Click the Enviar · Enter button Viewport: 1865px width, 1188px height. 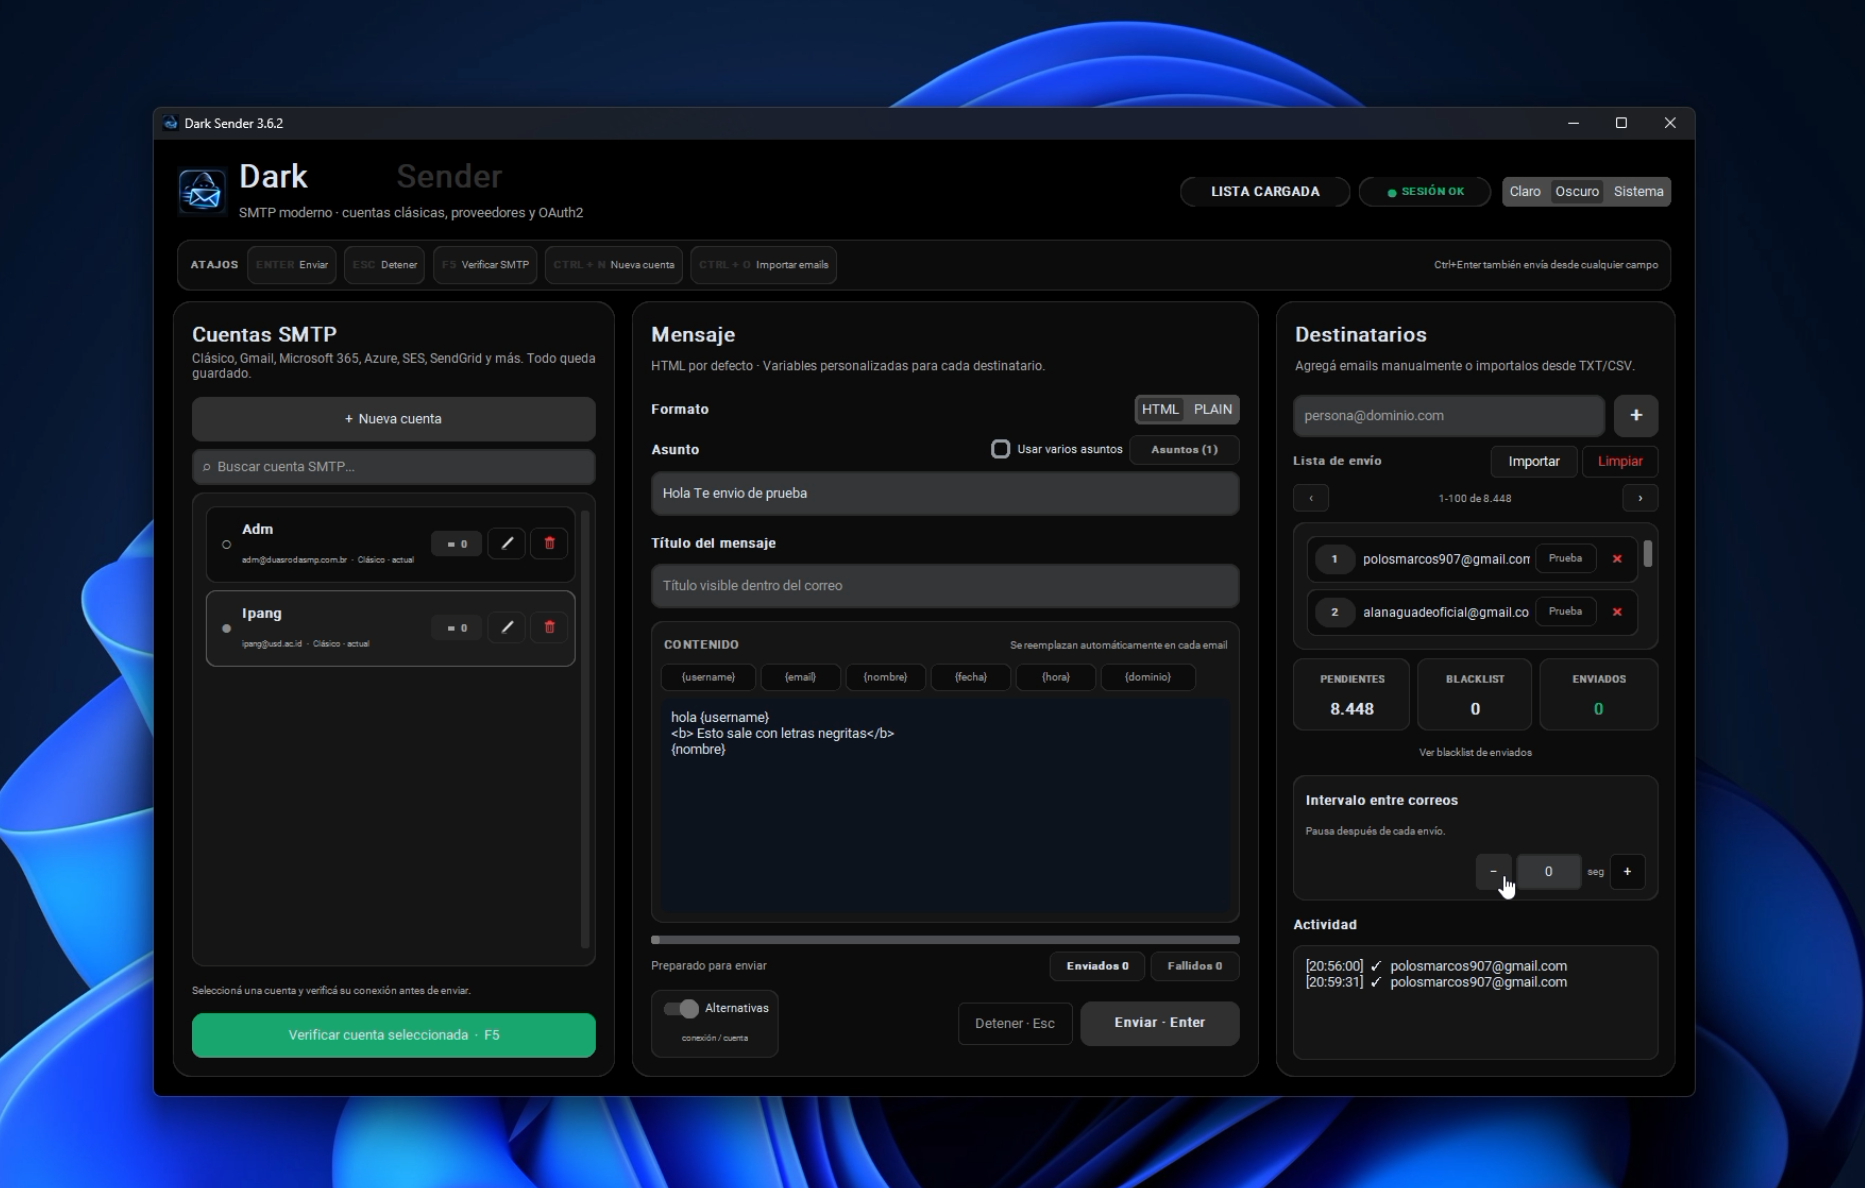(1160, 1023)
